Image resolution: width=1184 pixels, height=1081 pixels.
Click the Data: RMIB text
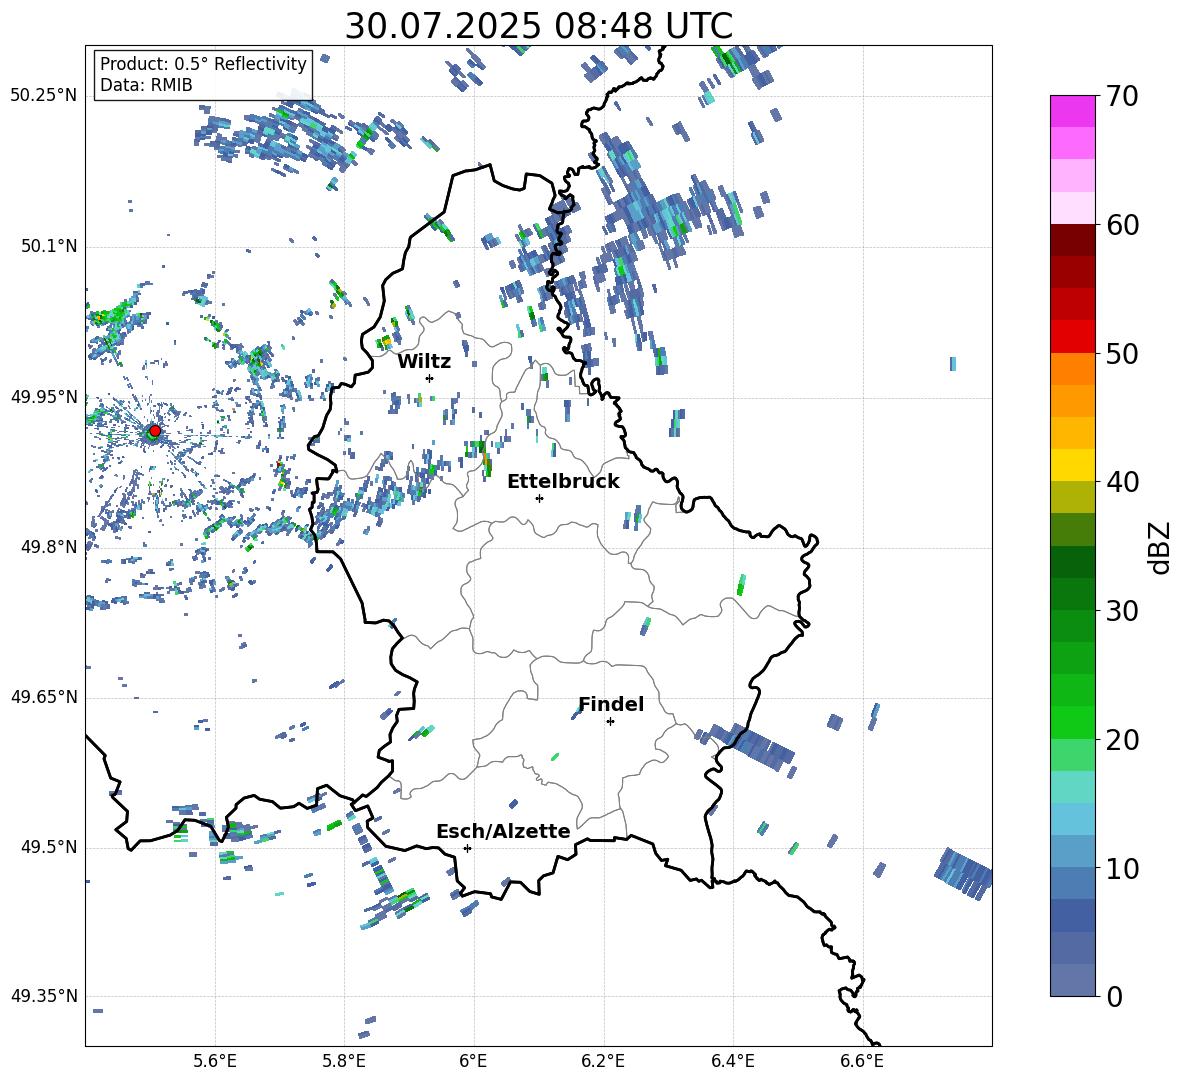[x=146, y=85]
